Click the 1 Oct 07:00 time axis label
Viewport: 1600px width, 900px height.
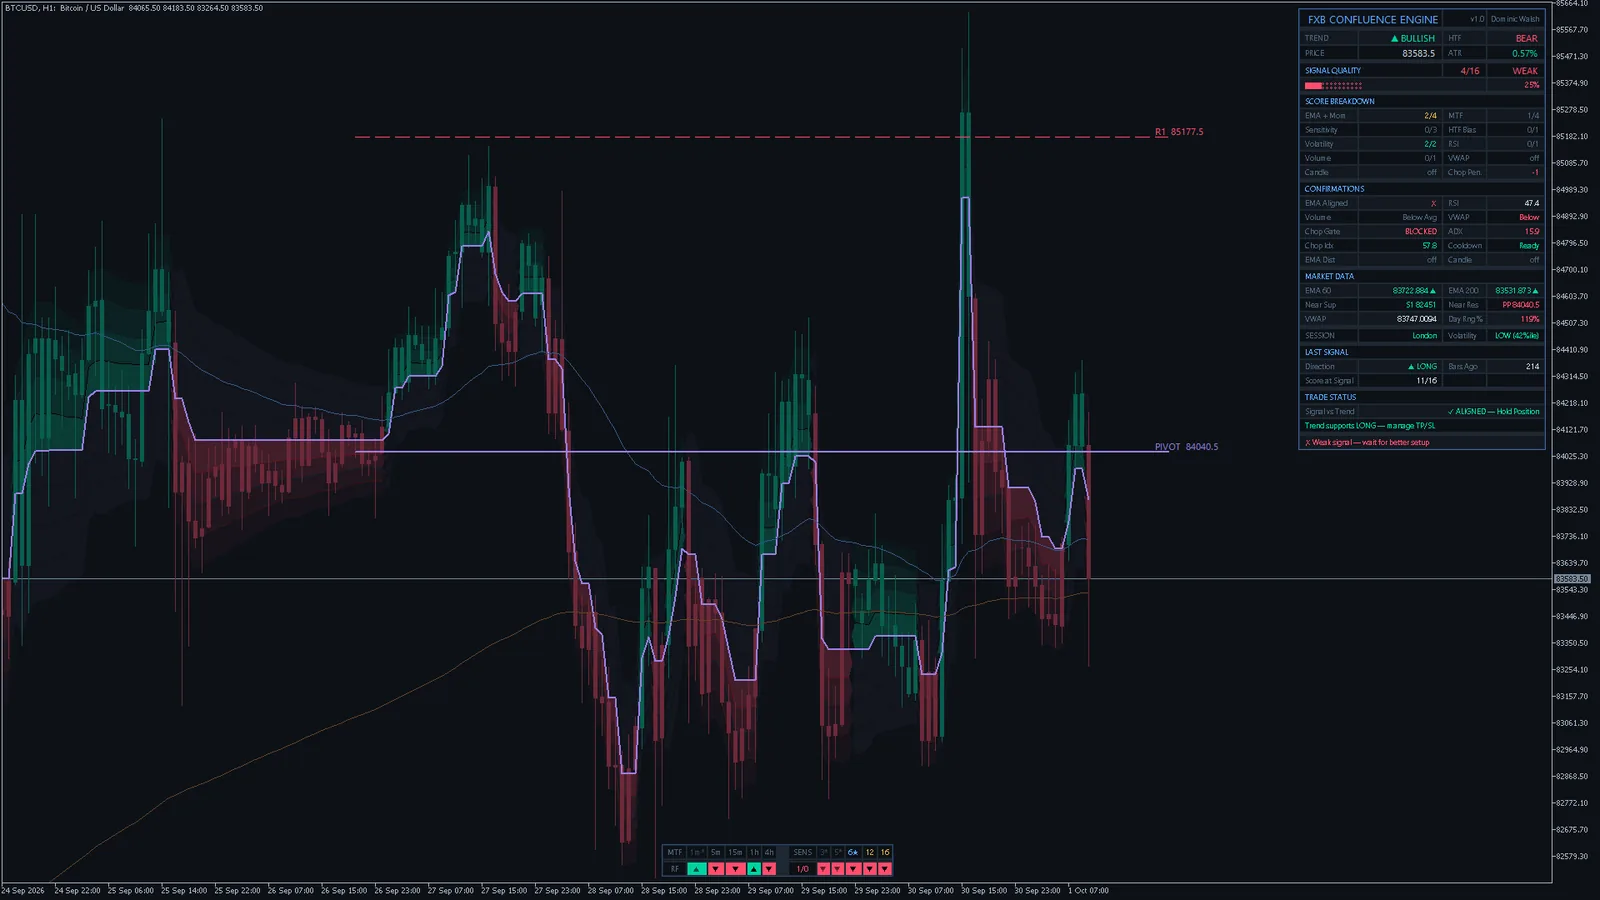pyautogui.click(x=1088, y=890)
